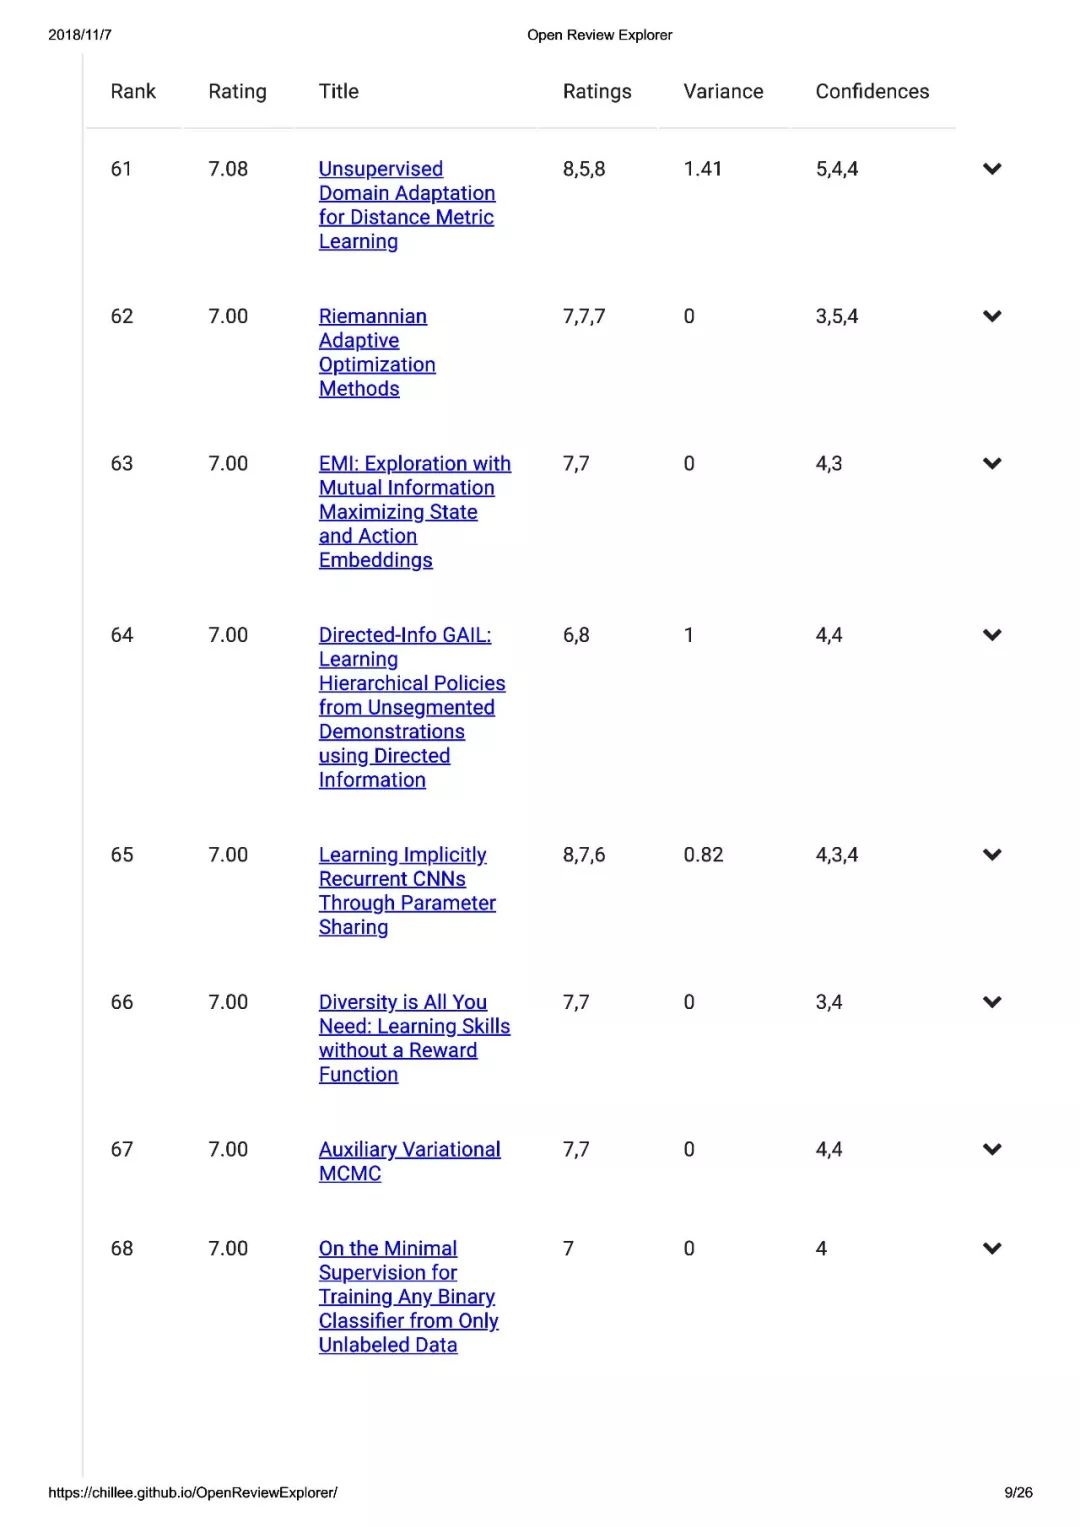Expand the Diversity is All You Need row

click(992, 1002)
